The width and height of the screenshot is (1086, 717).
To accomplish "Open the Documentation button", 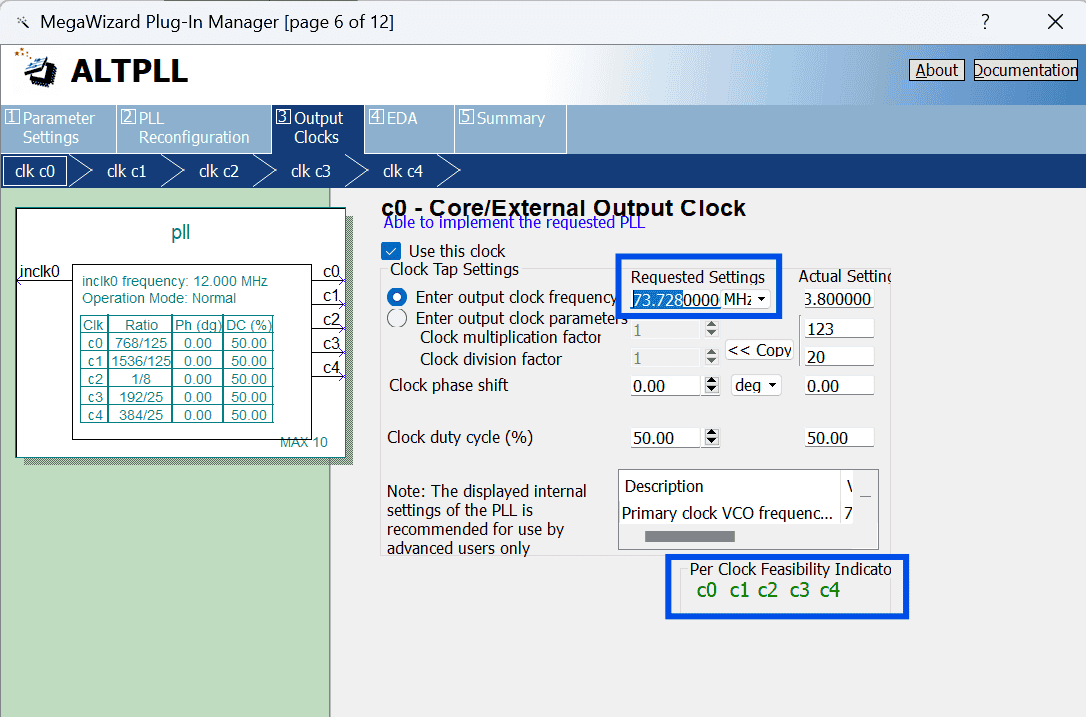I will (1025, 70).
